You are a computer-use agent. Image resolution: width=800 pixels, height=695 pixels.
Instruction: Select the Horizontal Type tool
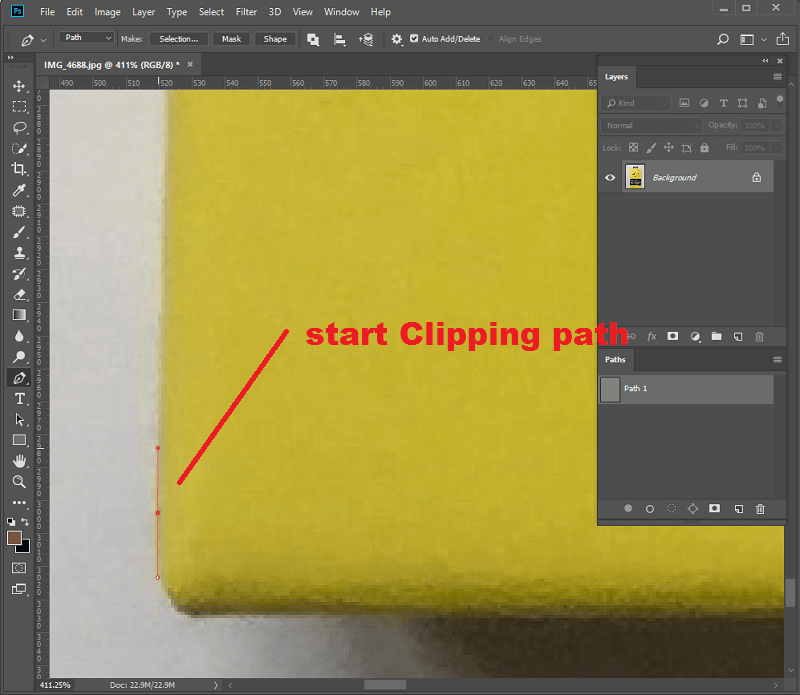pyautogui.click(x=19, y=399)
